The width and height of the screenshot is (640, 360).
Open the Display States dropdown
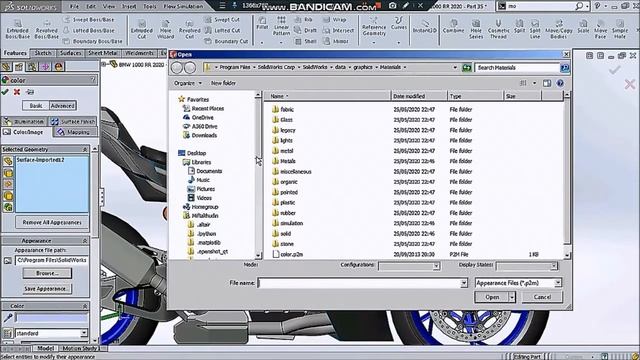click(553, 266)
